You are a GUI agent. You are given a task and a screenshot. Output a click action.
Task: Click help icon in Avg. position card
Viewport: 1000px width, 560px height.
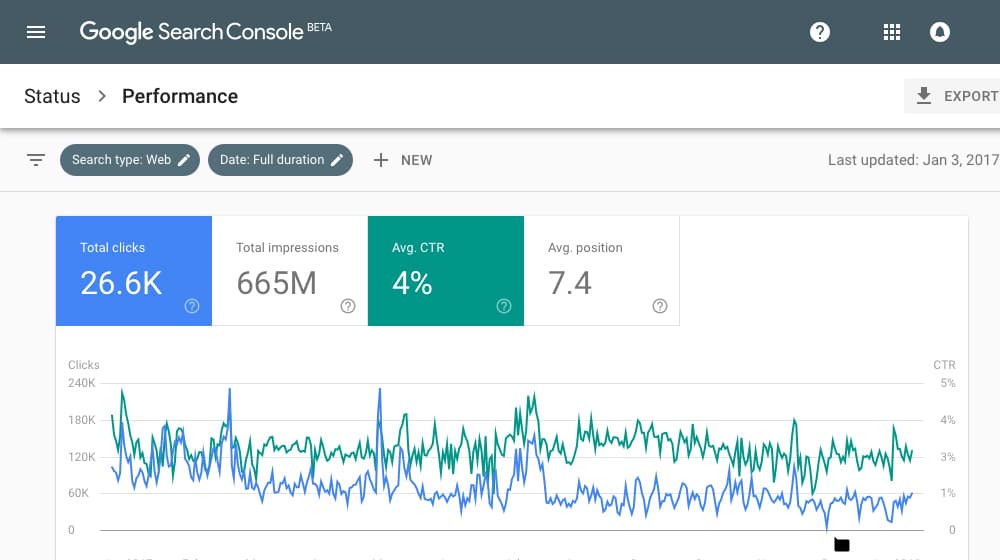tap(660, 306)
